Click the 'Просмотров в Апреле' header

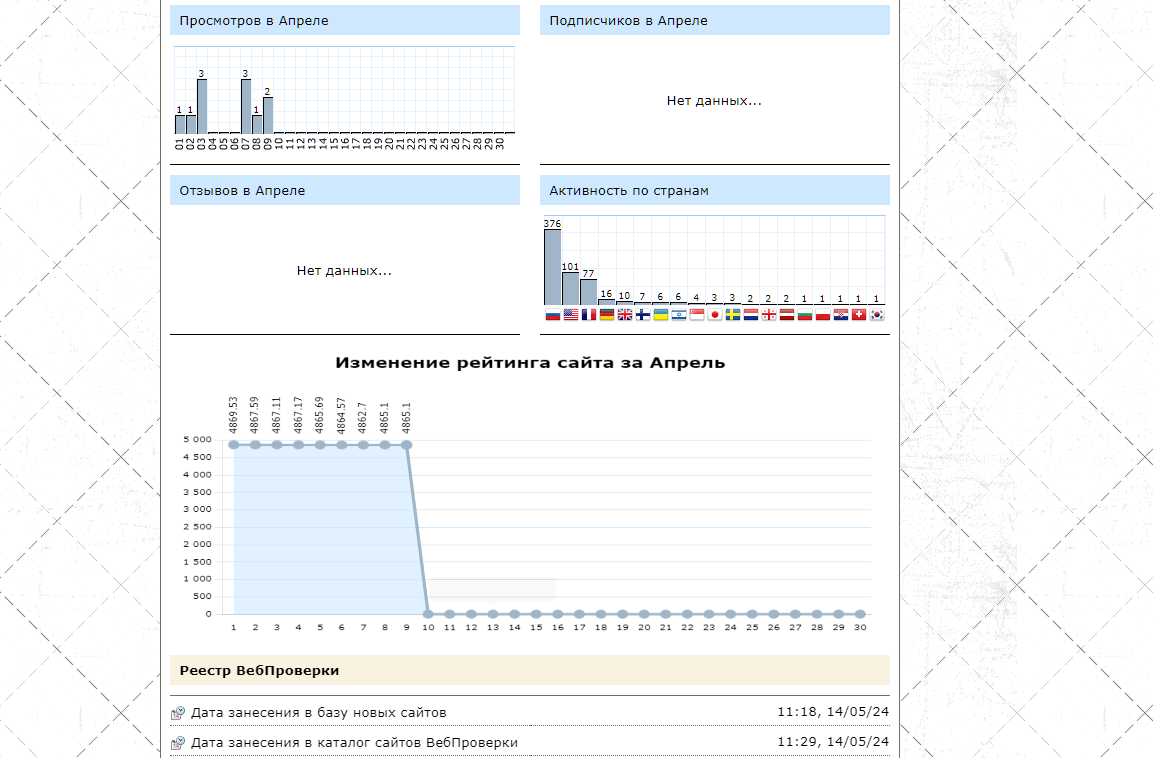tap(345, 21)
